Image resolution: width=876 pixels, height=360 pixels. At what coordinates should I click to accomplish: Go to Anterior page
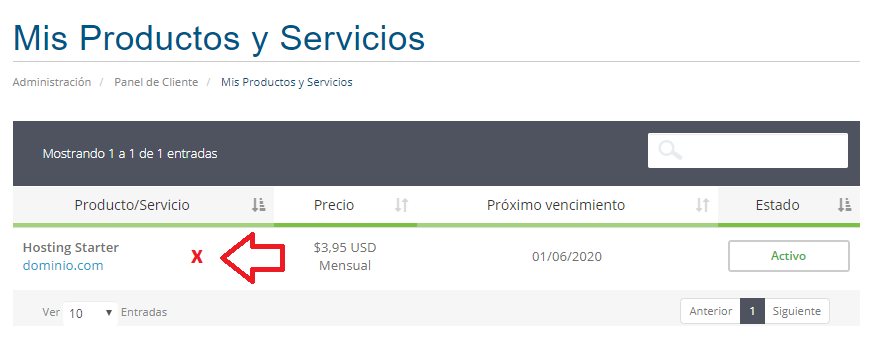pos(711,311)
